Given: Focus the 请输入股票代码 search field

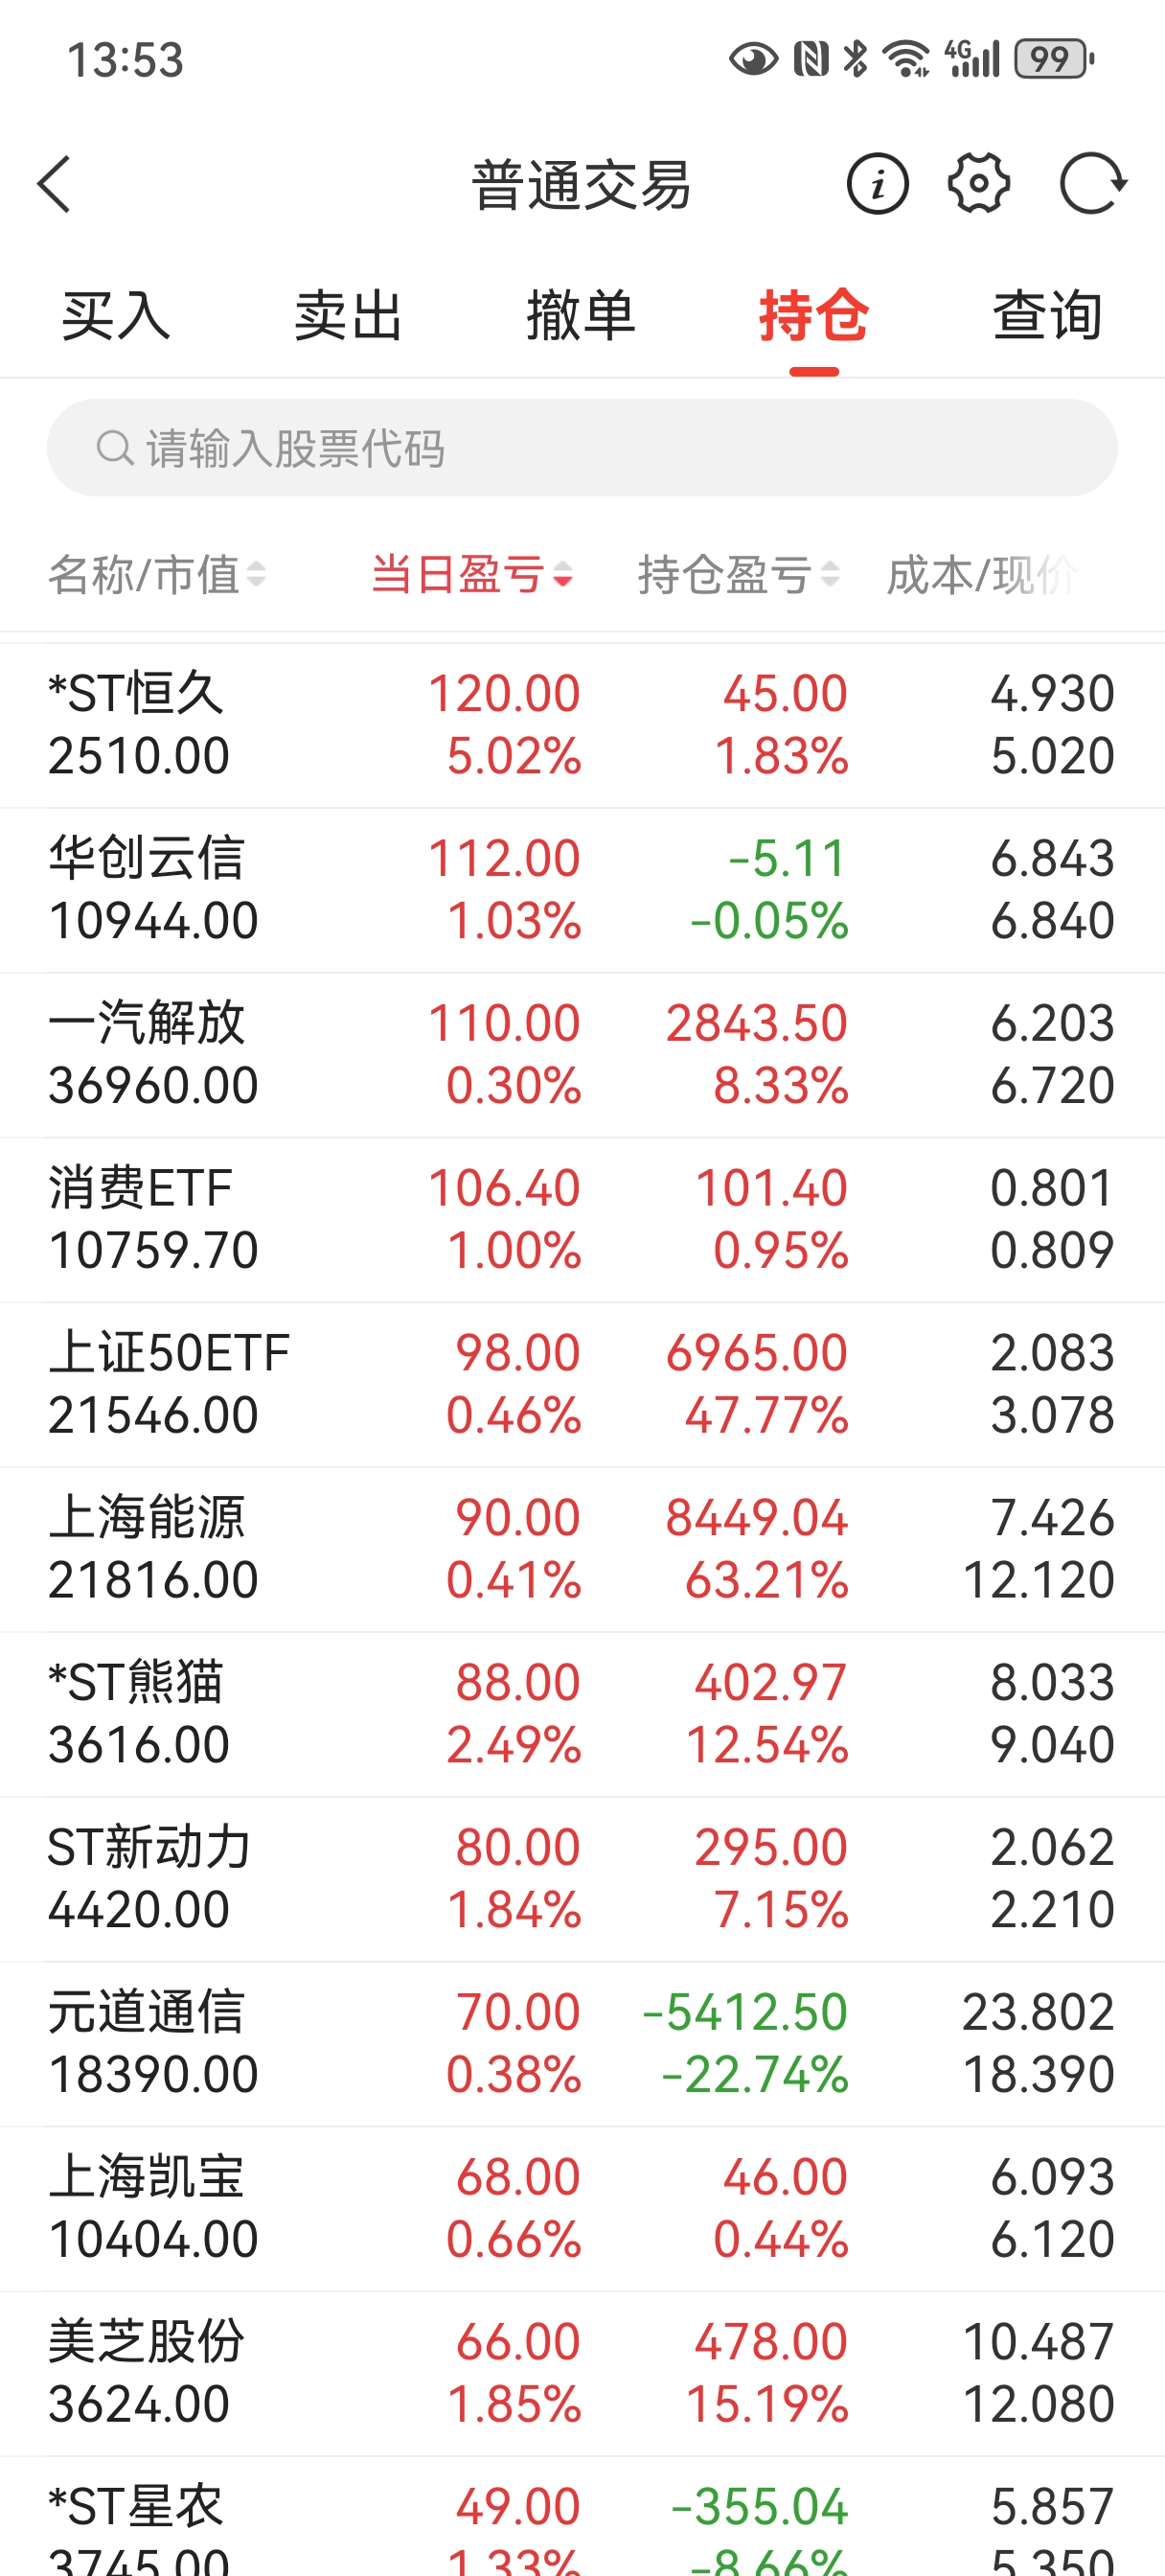Looking at the screenshot, I should (x=600, y=448).
